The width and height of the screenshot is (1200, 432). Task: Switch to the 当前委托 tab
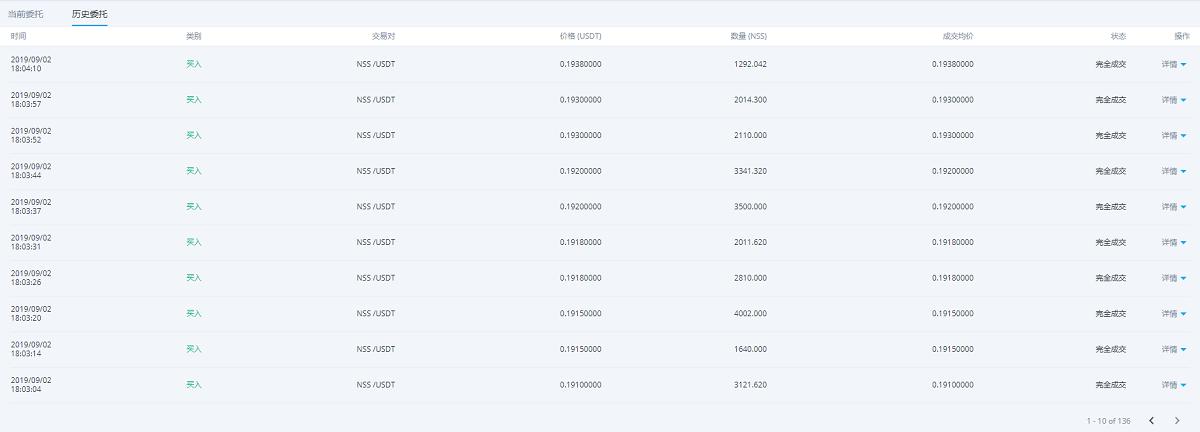(26, 15)
